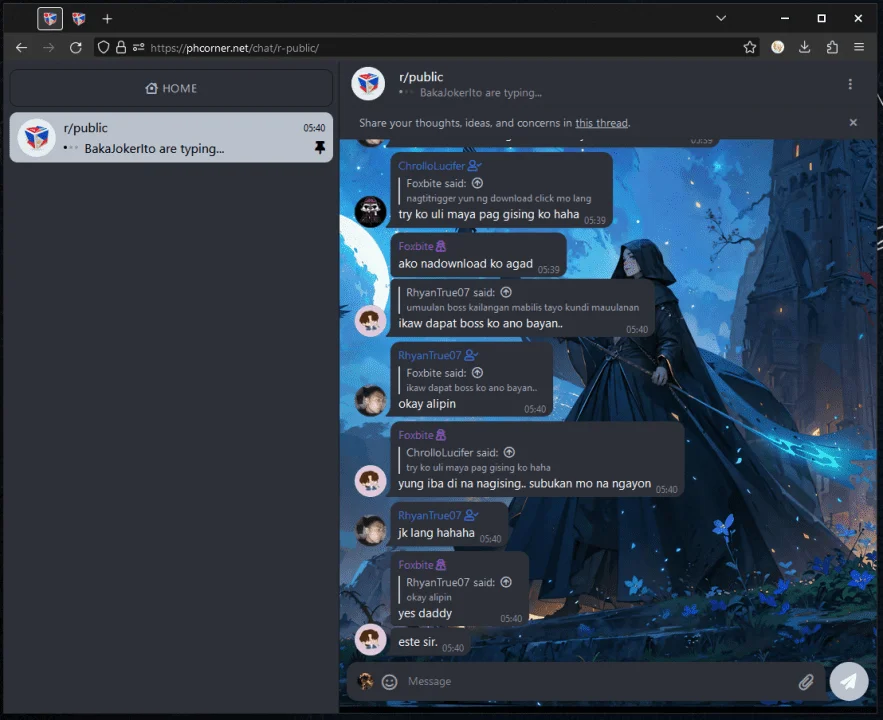The height and width of the screenshot is (720, 883).
Task: Reload the page with the refresh icon
Action: pyautogui.click(x=76, y=48)
